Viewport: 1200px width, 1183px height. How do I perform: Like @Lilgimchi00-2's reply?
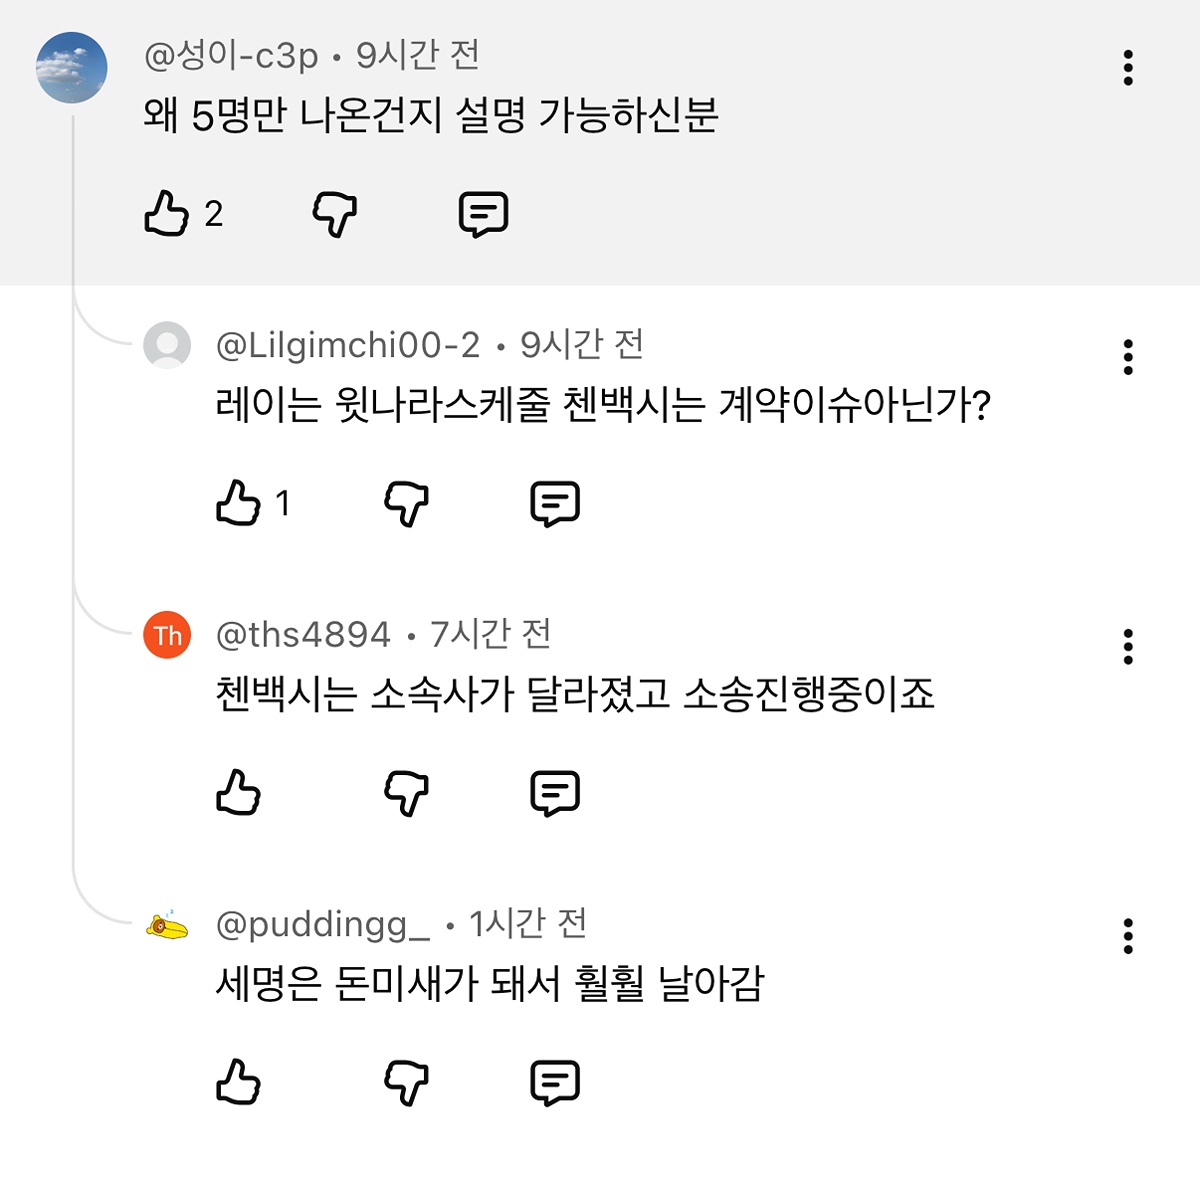click(238, 503)
